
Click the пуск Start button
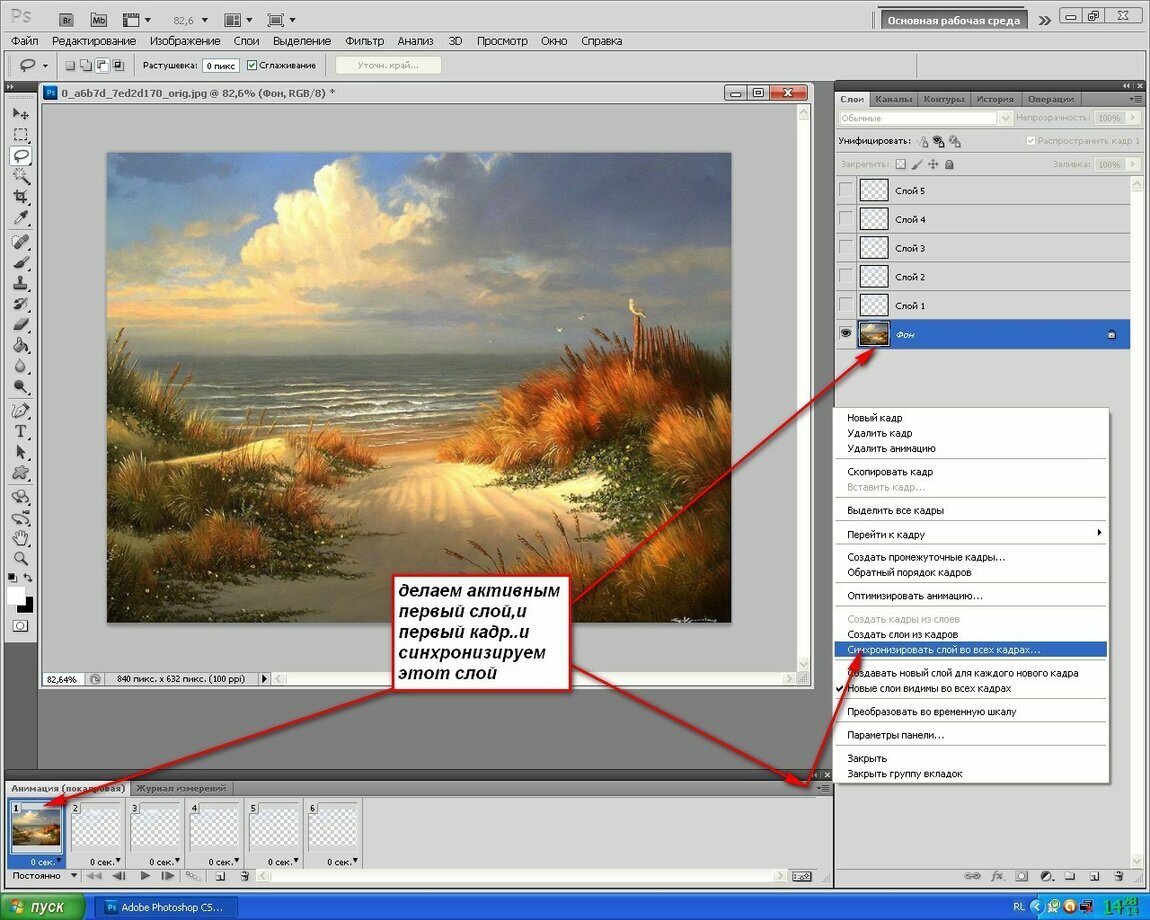tap(43, 907)
